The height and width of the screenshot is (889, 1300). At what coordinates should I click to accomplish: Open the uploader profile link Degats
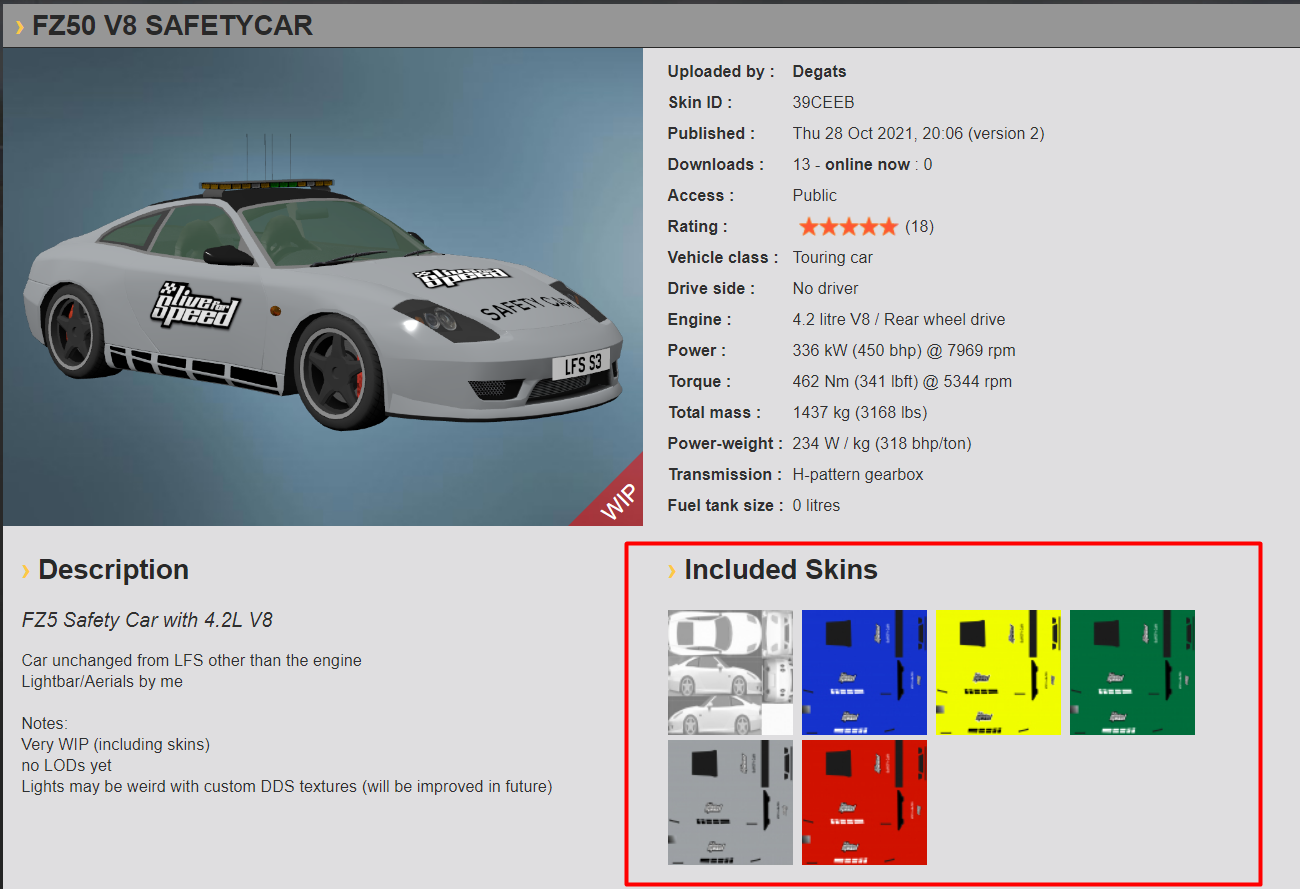click(x=819, y=72)
